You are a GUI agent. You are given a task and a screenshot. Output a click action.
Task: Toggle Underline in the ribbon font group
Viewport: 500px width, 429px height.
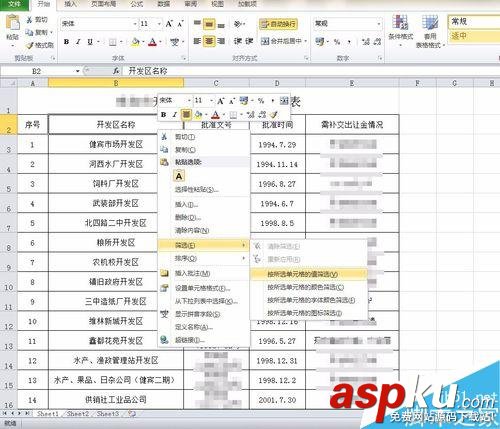pyautogui.click(x=90, y=42)
